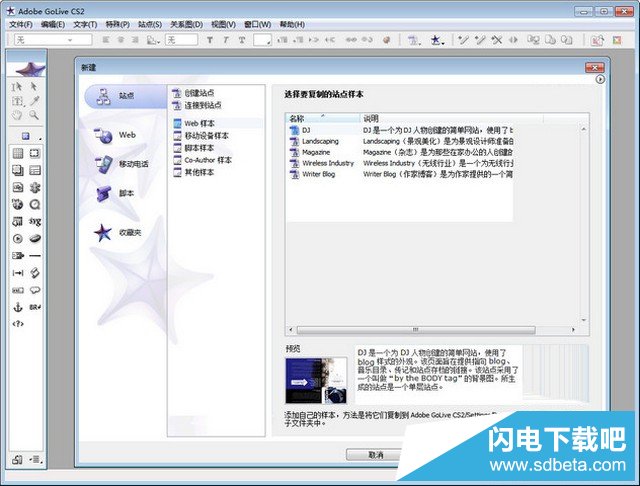640x486 pixels.
Task: Click the bold T toolbar icon
Action: click(209, 40)
